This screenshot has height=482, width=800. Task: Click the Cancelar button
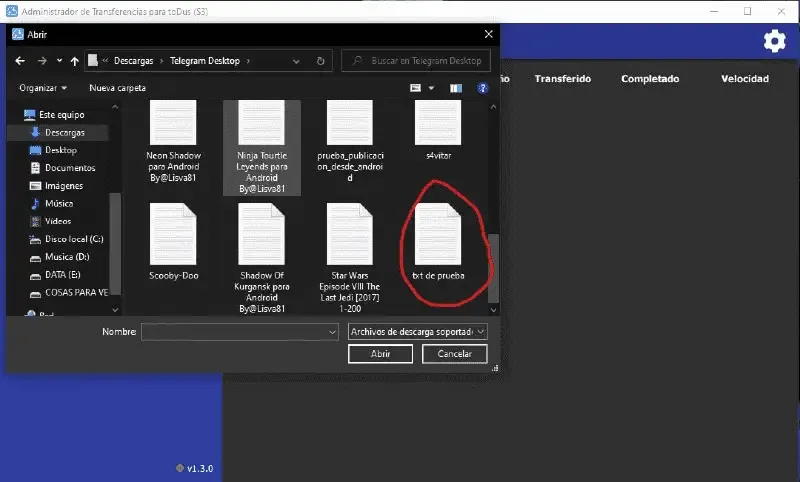click(455, 354)
